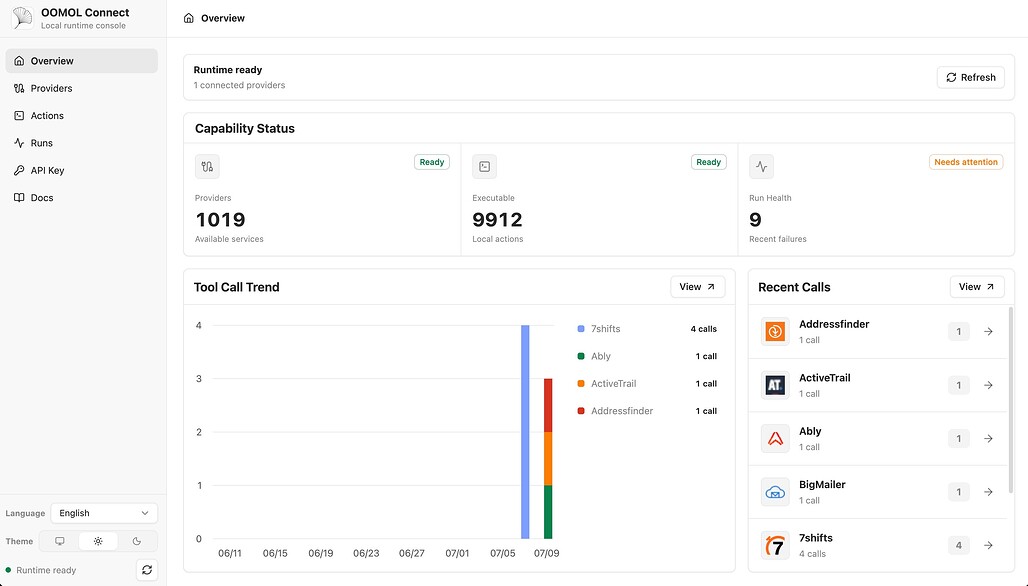
Task: Click the Refresh button for runtime
Action: 970,77
